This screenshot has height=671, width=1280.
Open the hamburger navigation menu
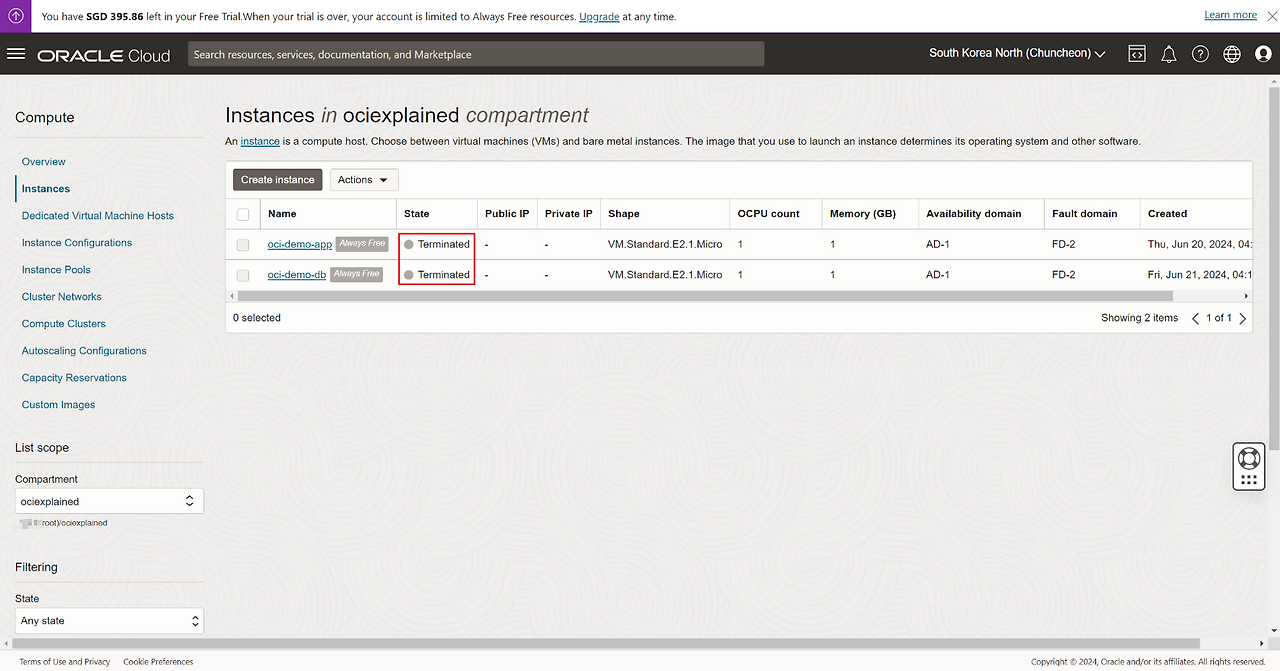[16, 54]
